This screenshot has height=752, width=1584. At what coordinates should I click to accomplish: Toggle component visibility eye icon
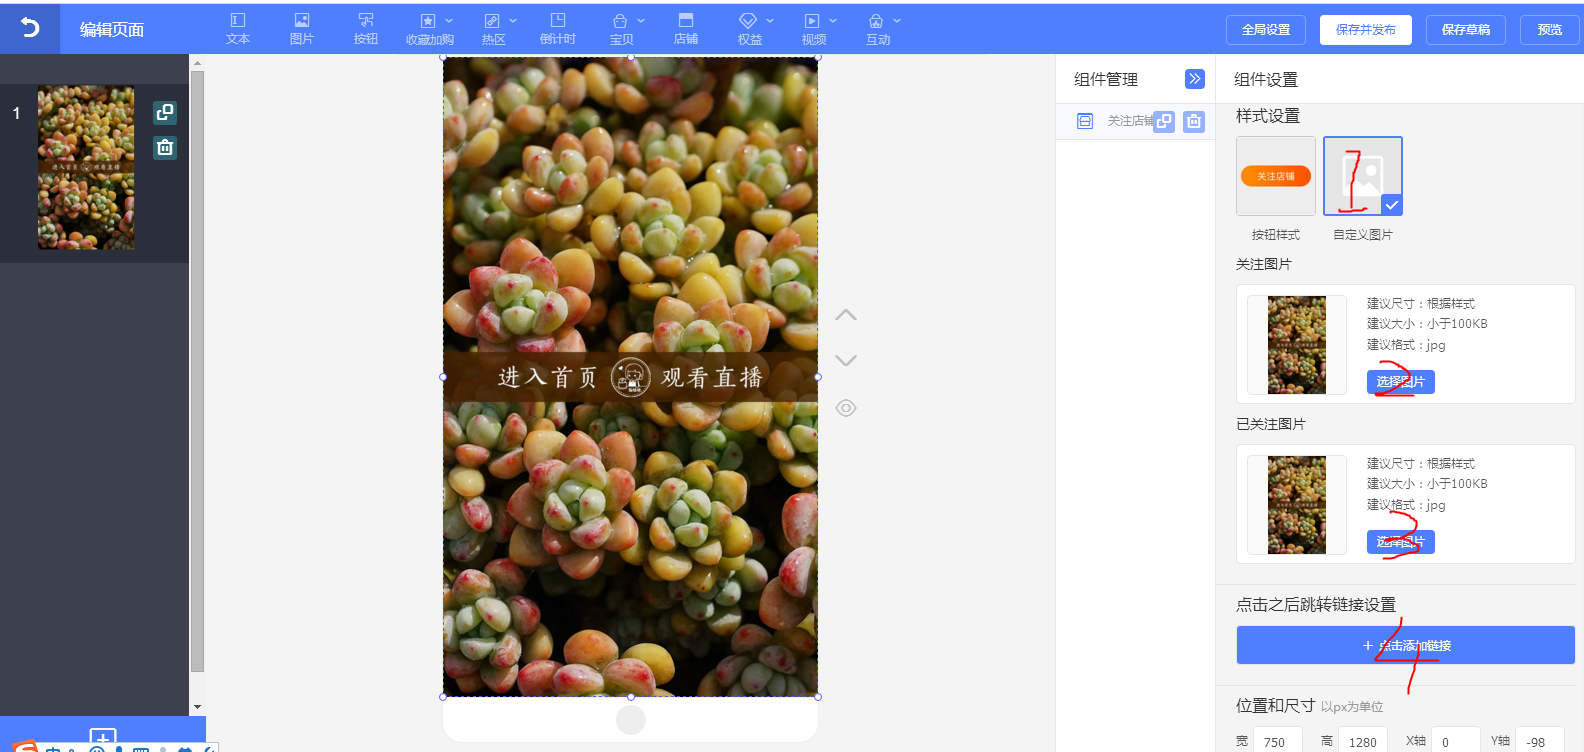point(846,408)
